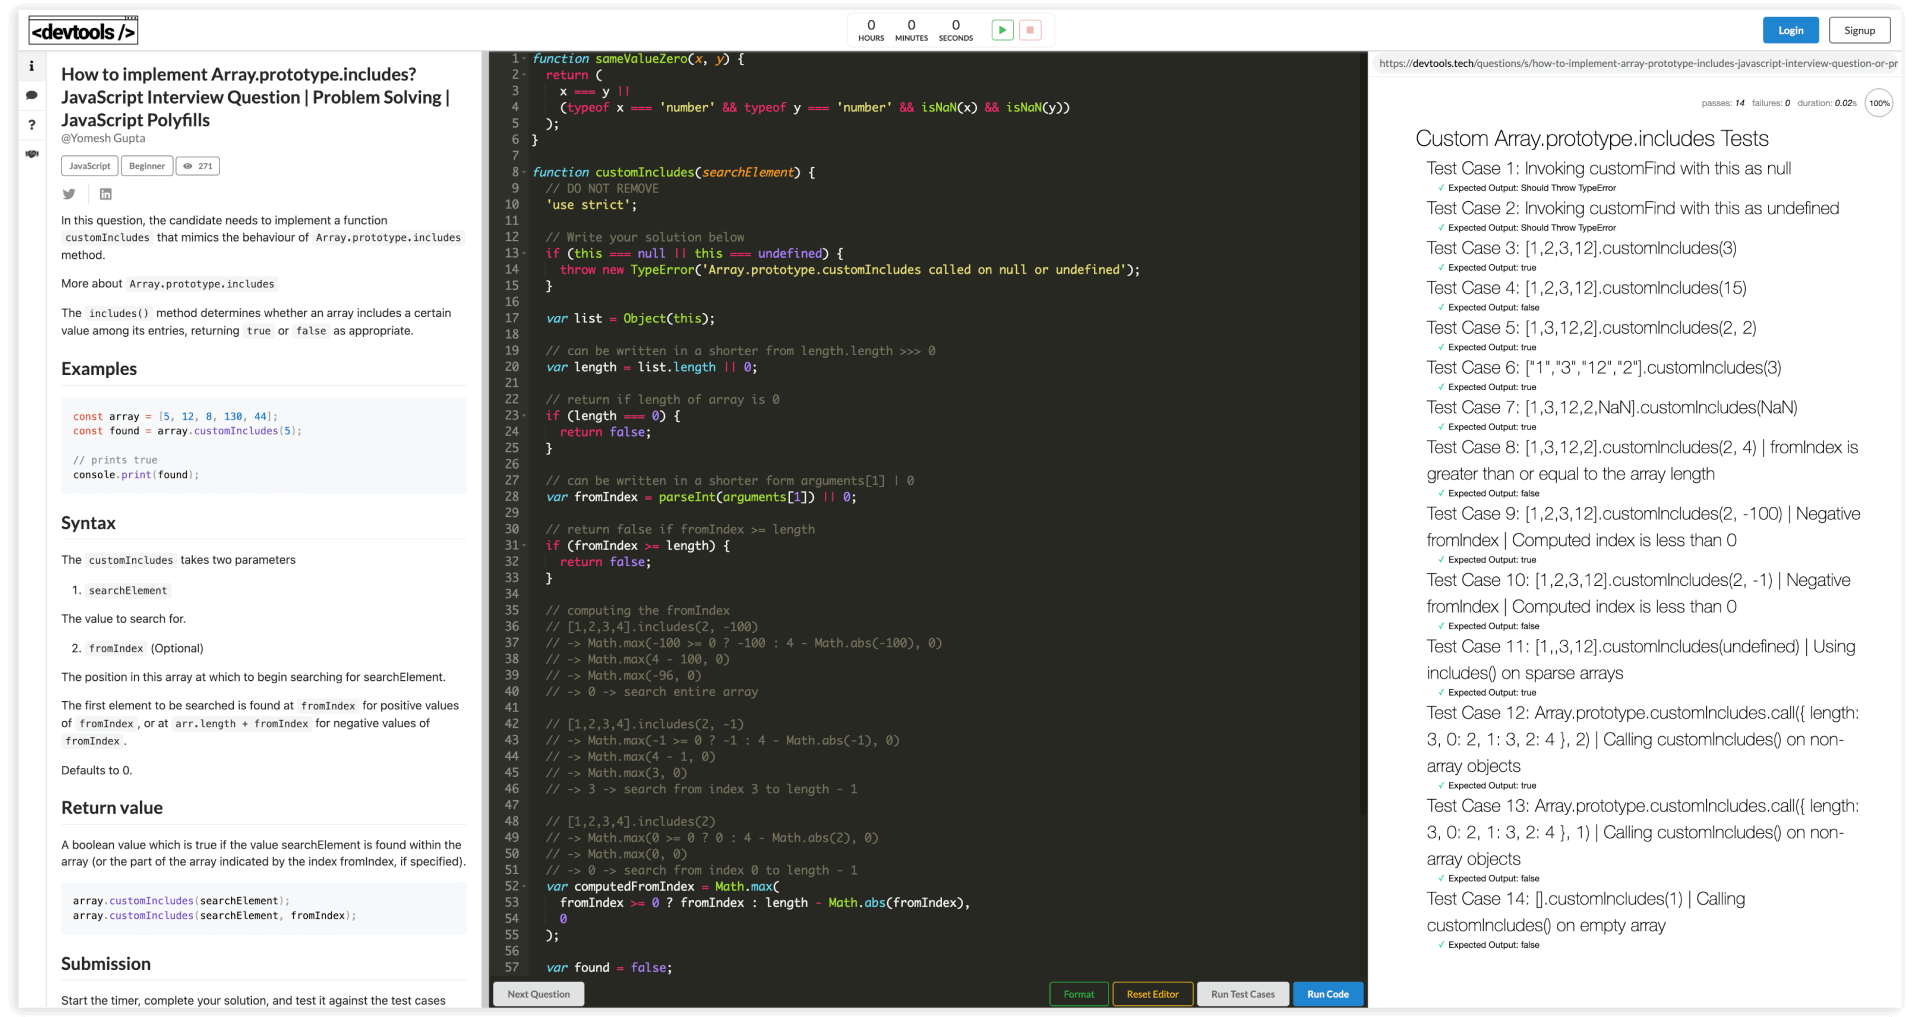The image size is (1920, 1017).
Task: Click Test Case 4 customIncludes(15) title
Action: 1587,288
